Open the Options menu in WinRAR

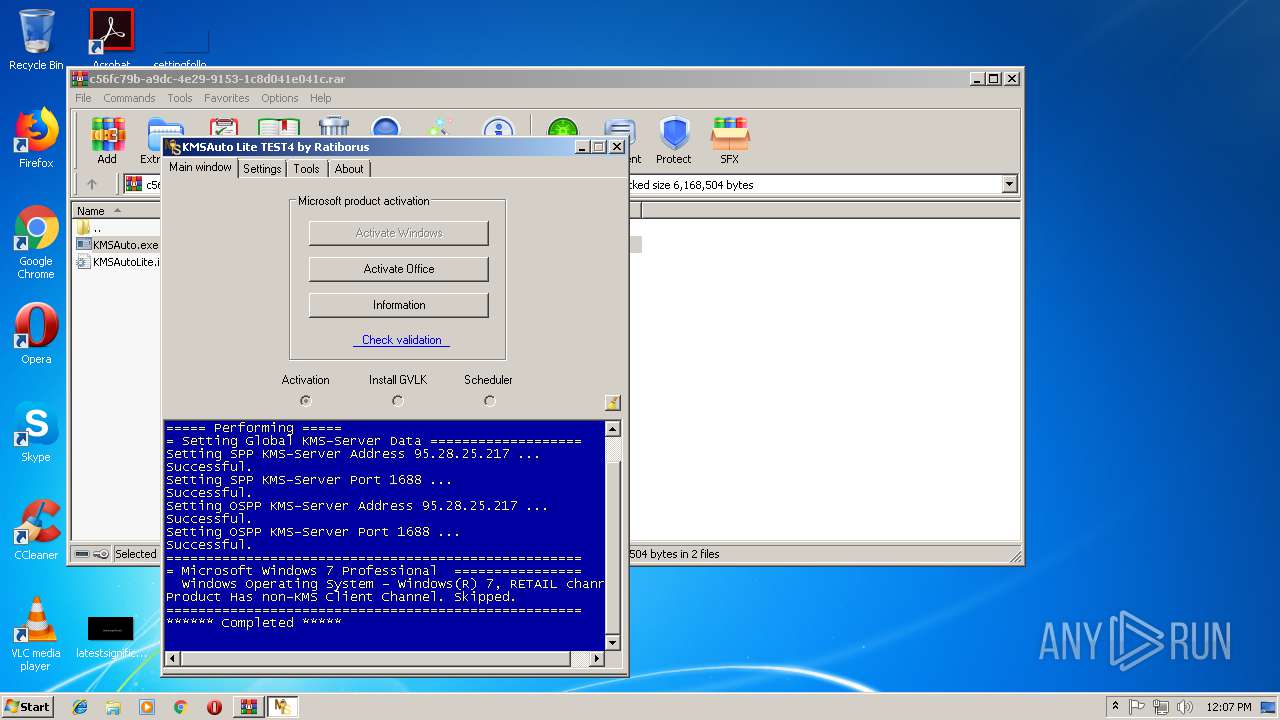pyautogui.click(x=280, y=98)
